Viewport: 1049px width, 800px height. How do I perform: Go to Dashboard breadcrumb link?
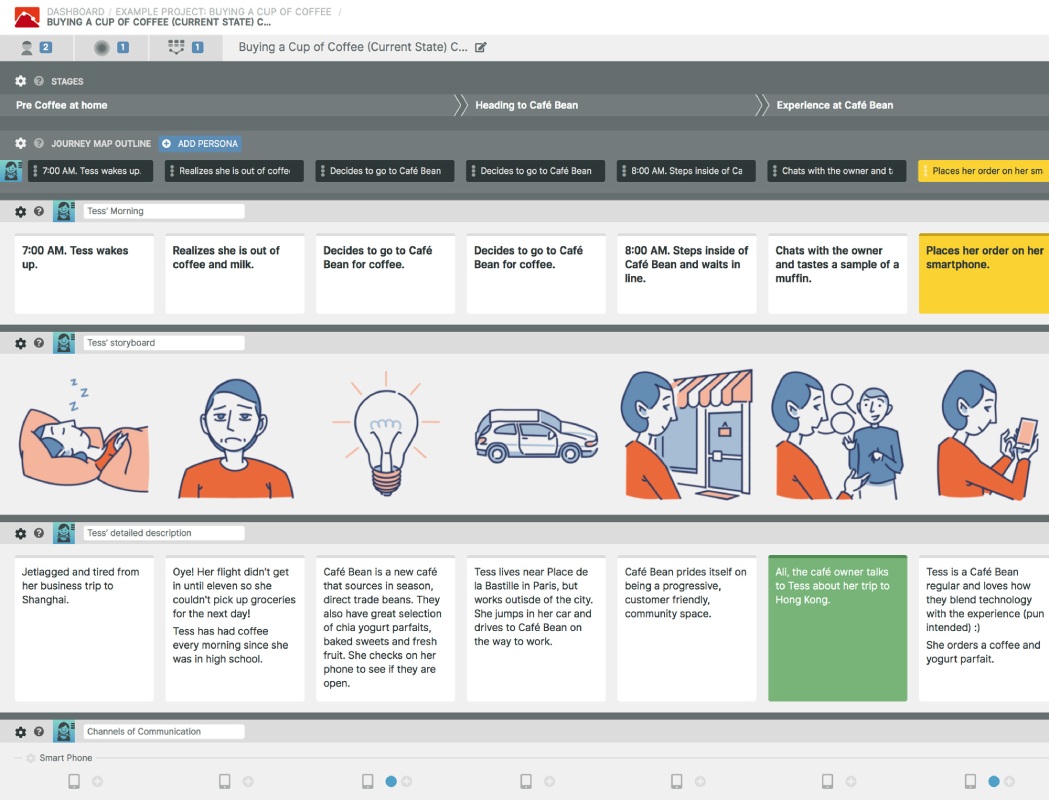click(76, 11)
